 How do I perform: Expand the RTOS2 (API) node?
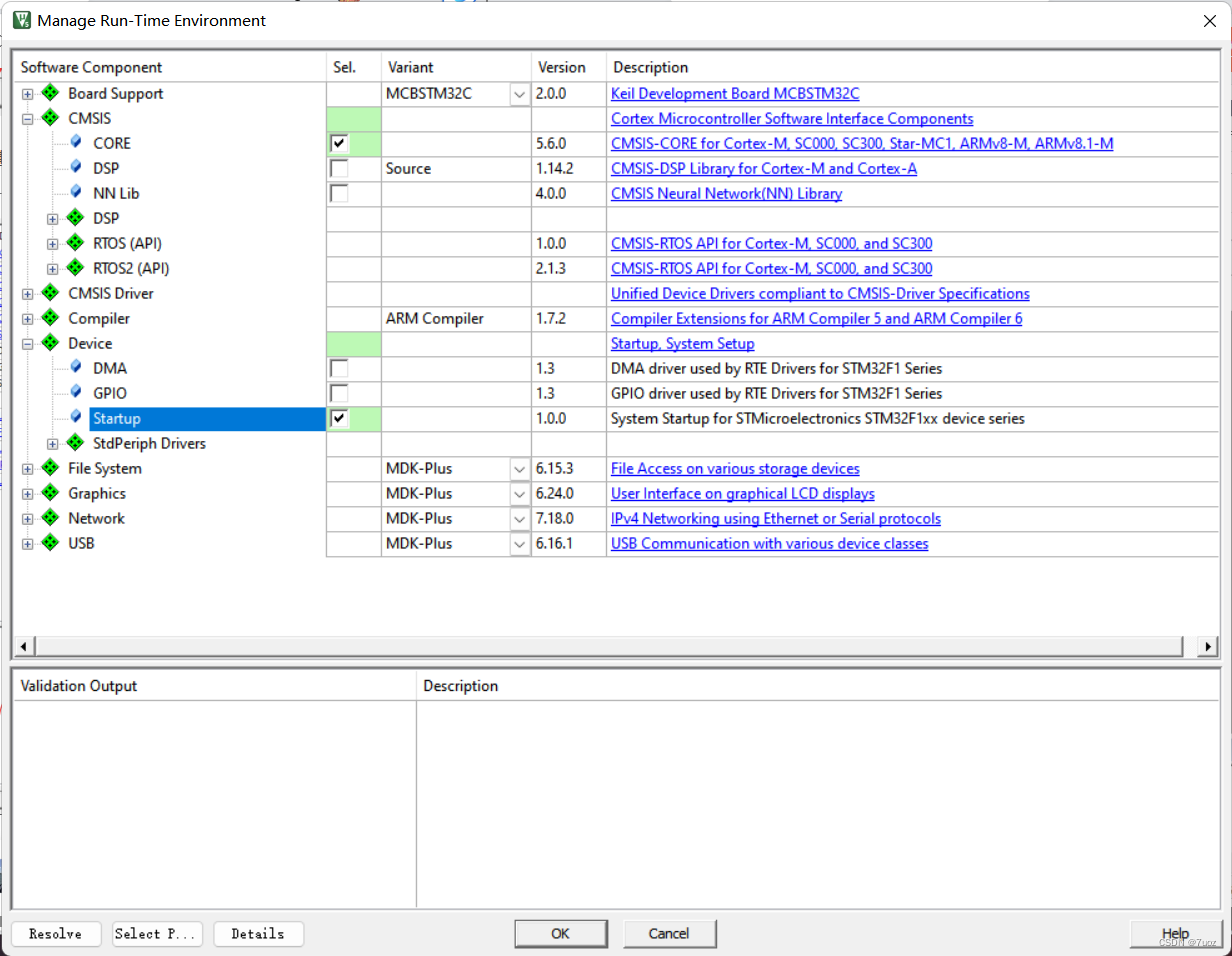point(53,269)
